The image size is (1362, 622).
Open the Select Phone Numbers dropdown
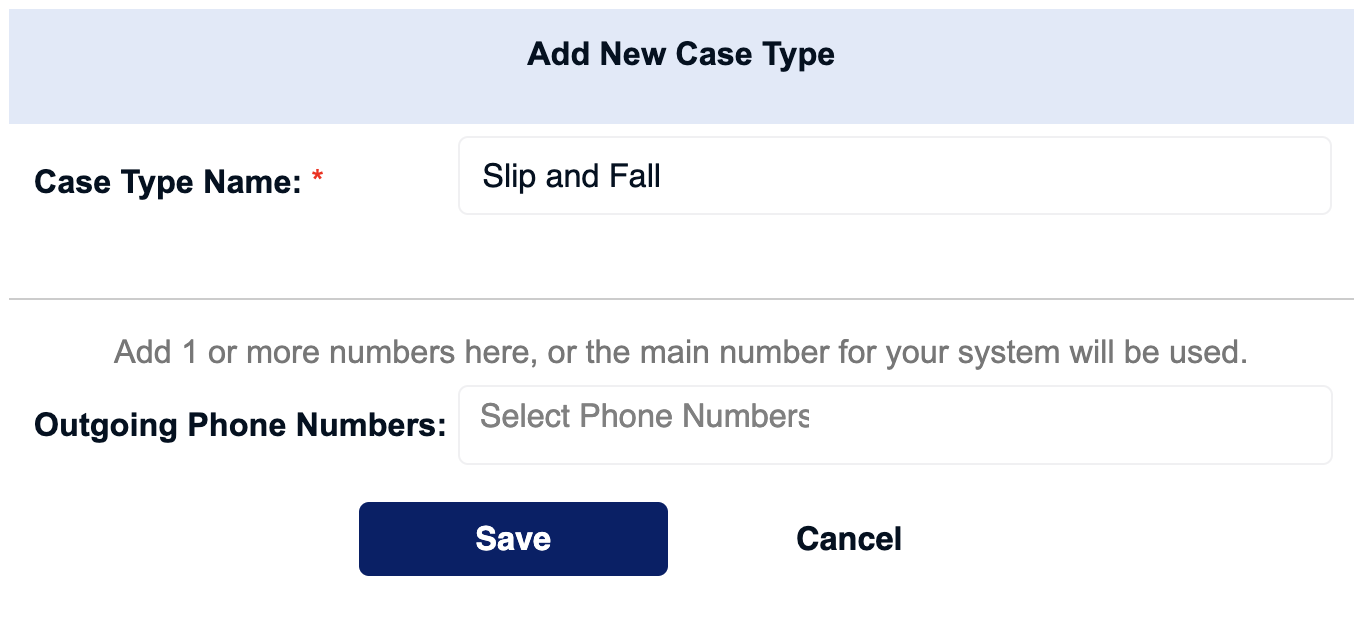[x=895, y=425]
